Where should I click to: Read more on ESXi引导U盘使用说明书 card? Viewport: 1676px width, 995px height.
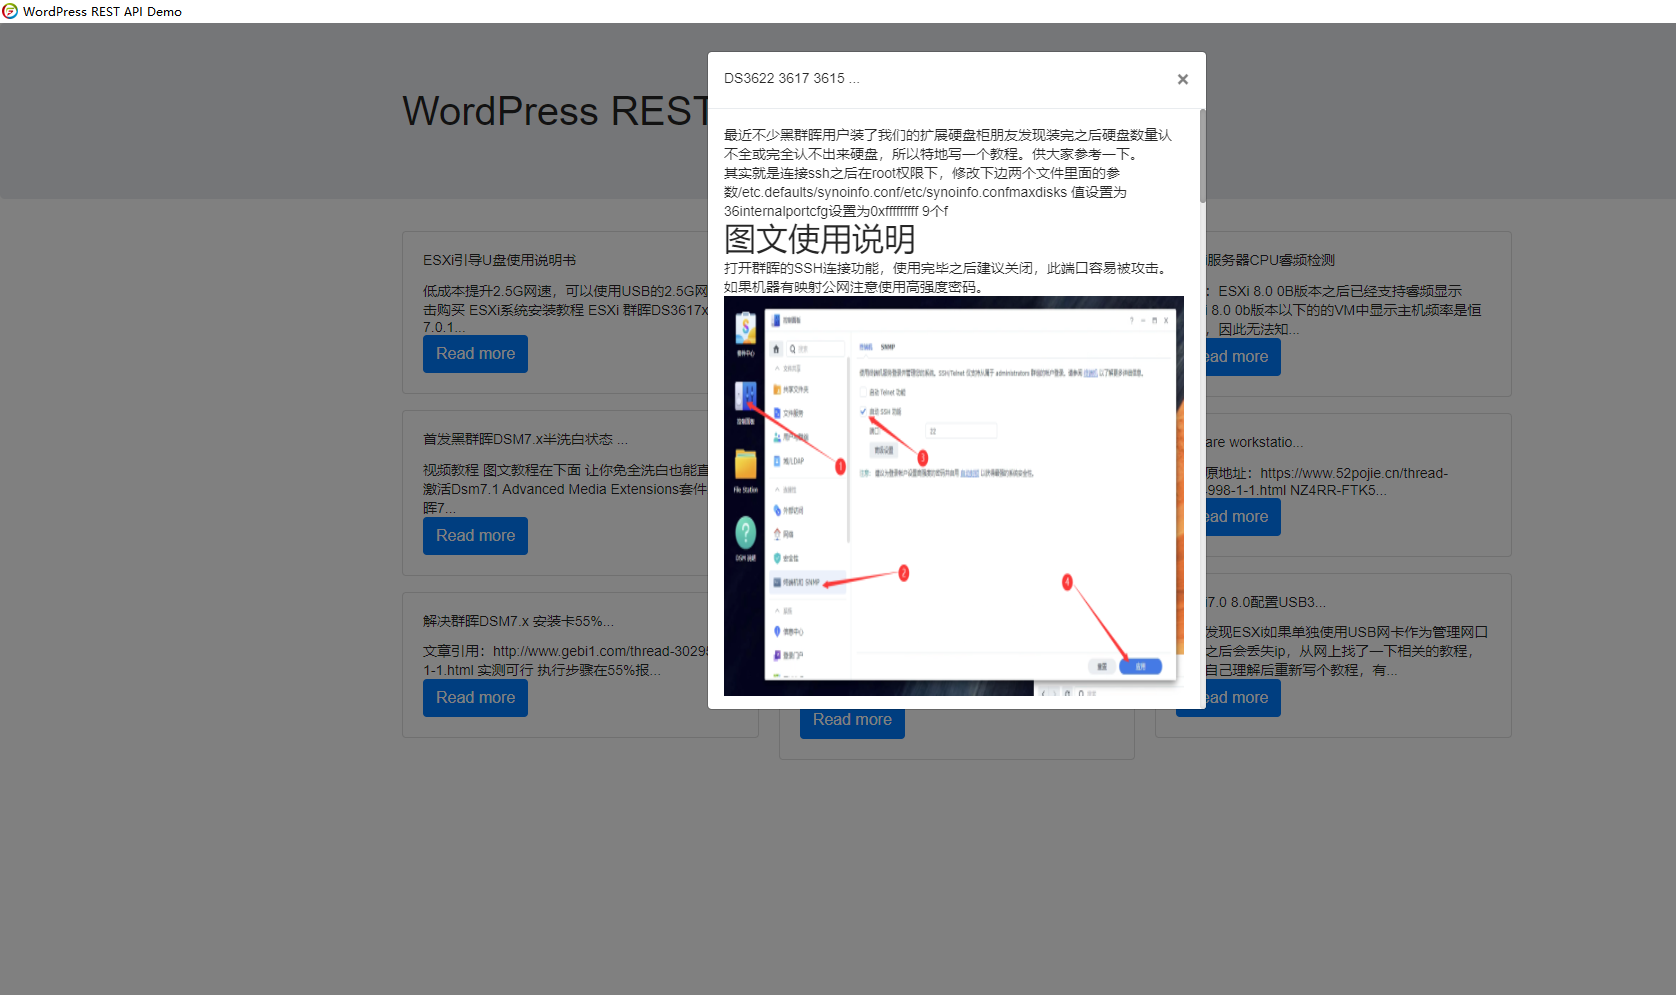475,354
